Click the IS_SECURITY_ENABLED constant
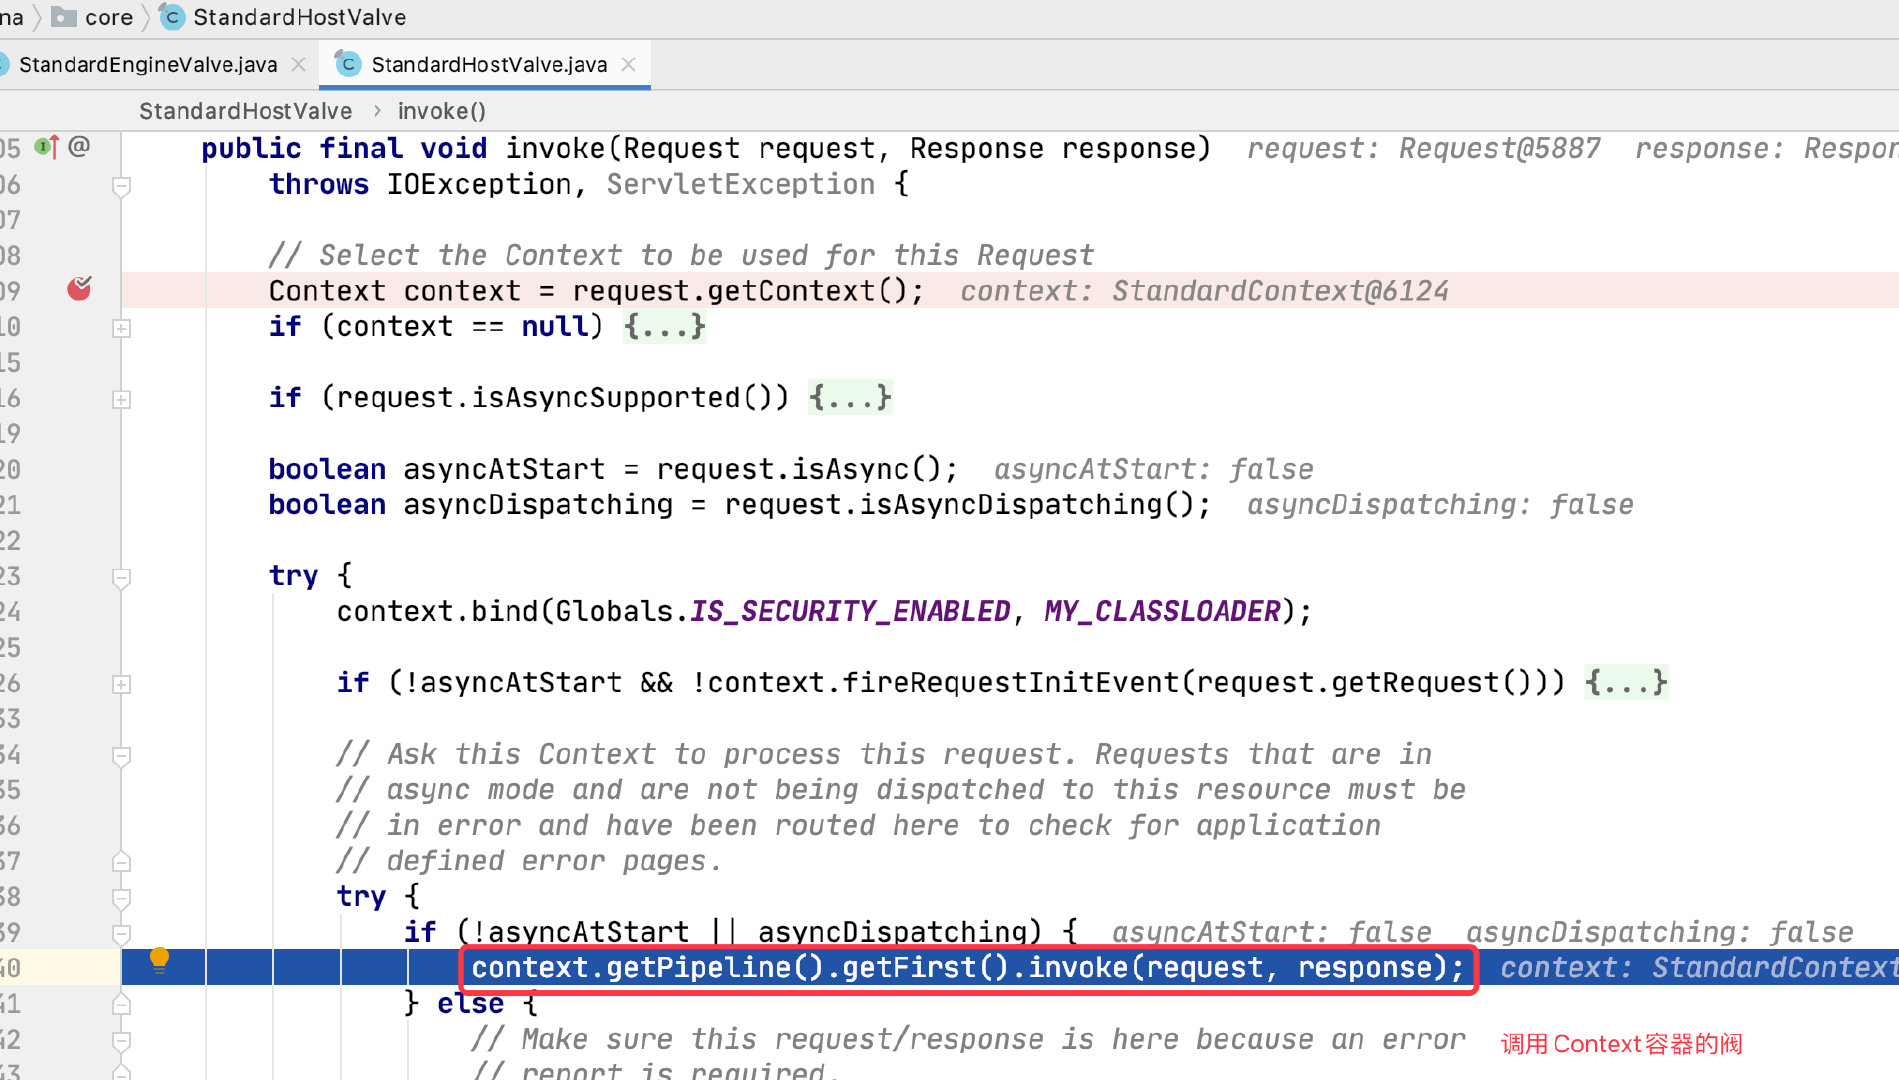Screen dimensions: 1899x1080 point(850,611)
